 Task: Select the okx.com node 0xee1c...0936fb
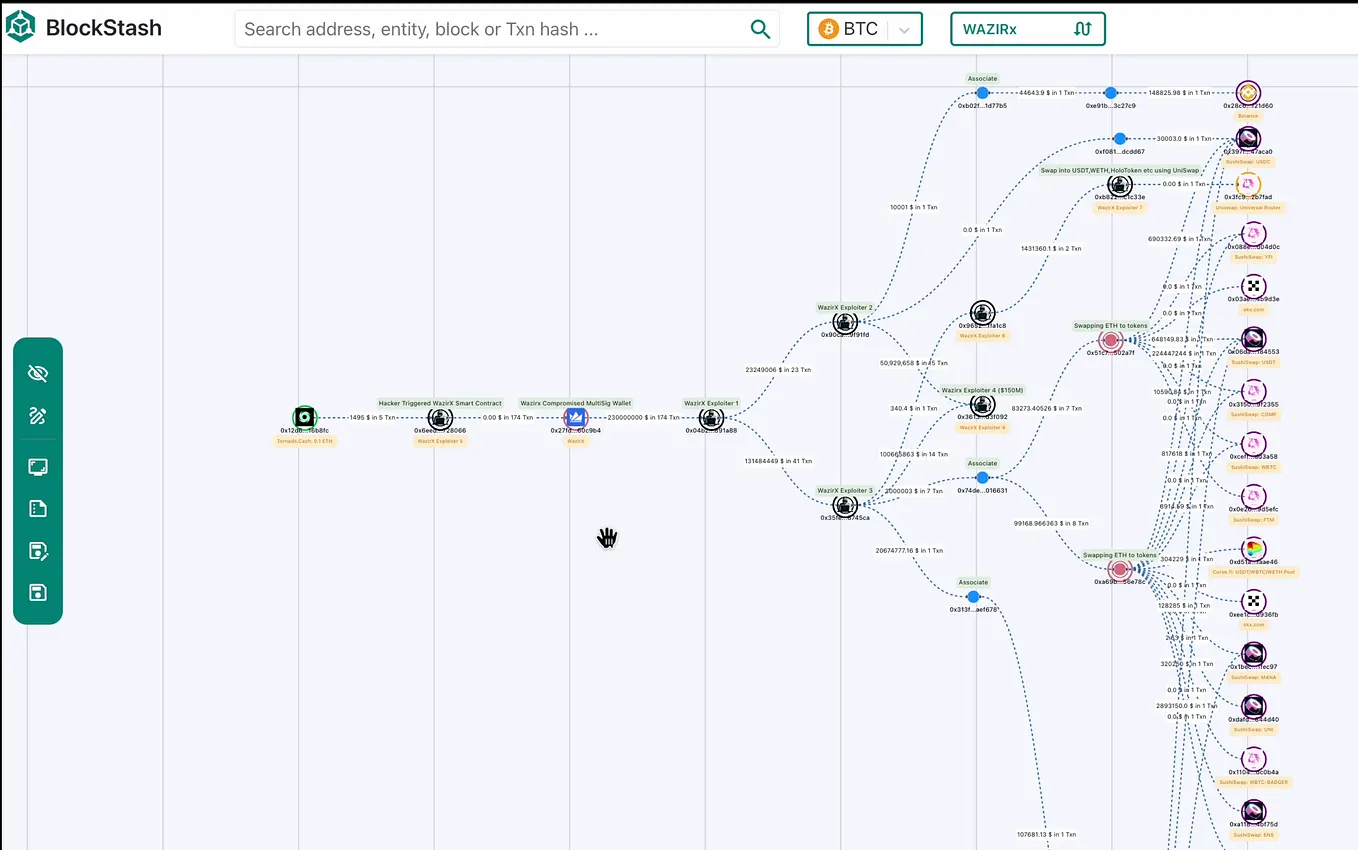point(1253,601)
